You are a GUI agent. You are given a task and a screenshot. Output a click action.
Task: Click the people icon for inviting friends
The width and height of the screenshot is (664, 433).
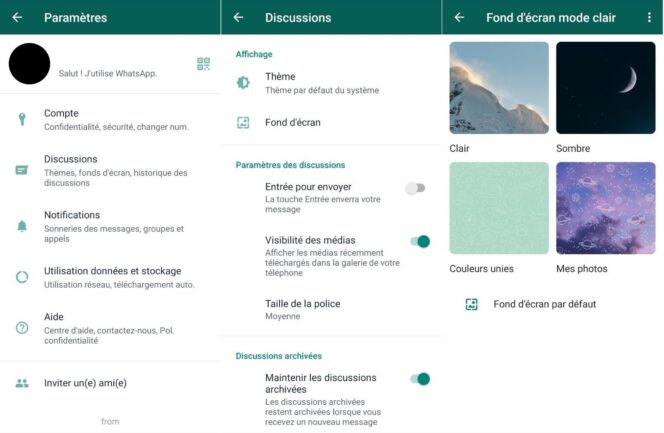click(x=22, y=383)
